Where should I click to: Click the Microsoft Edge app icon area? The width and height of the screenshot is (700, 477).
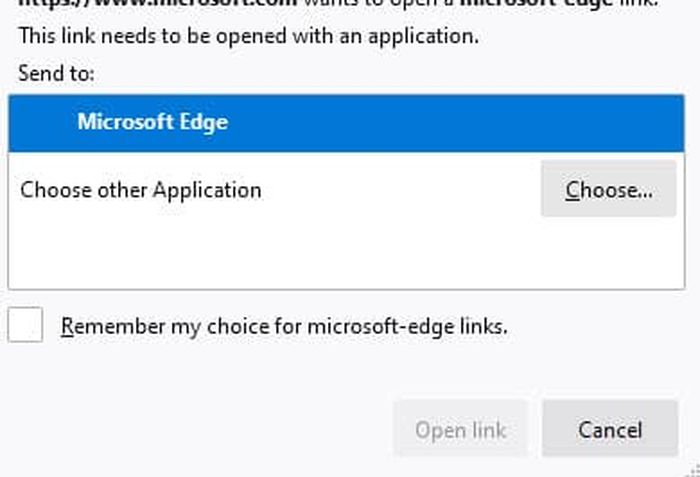click(46, 123)
